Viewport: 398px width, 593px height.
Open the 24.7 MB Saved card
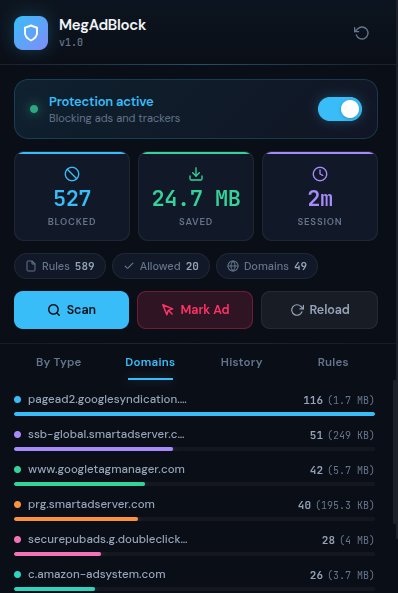pos(196,196)
